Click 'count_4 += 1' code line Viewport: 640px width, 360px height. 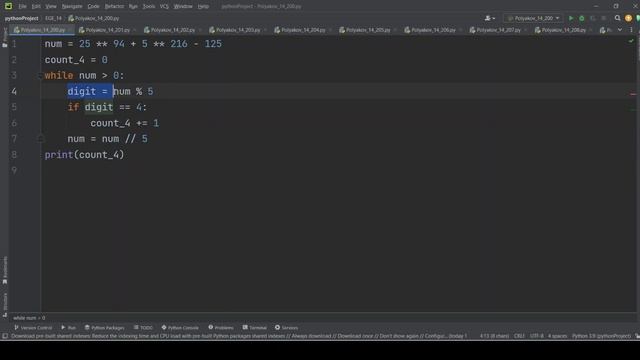(x=124, y=123)
